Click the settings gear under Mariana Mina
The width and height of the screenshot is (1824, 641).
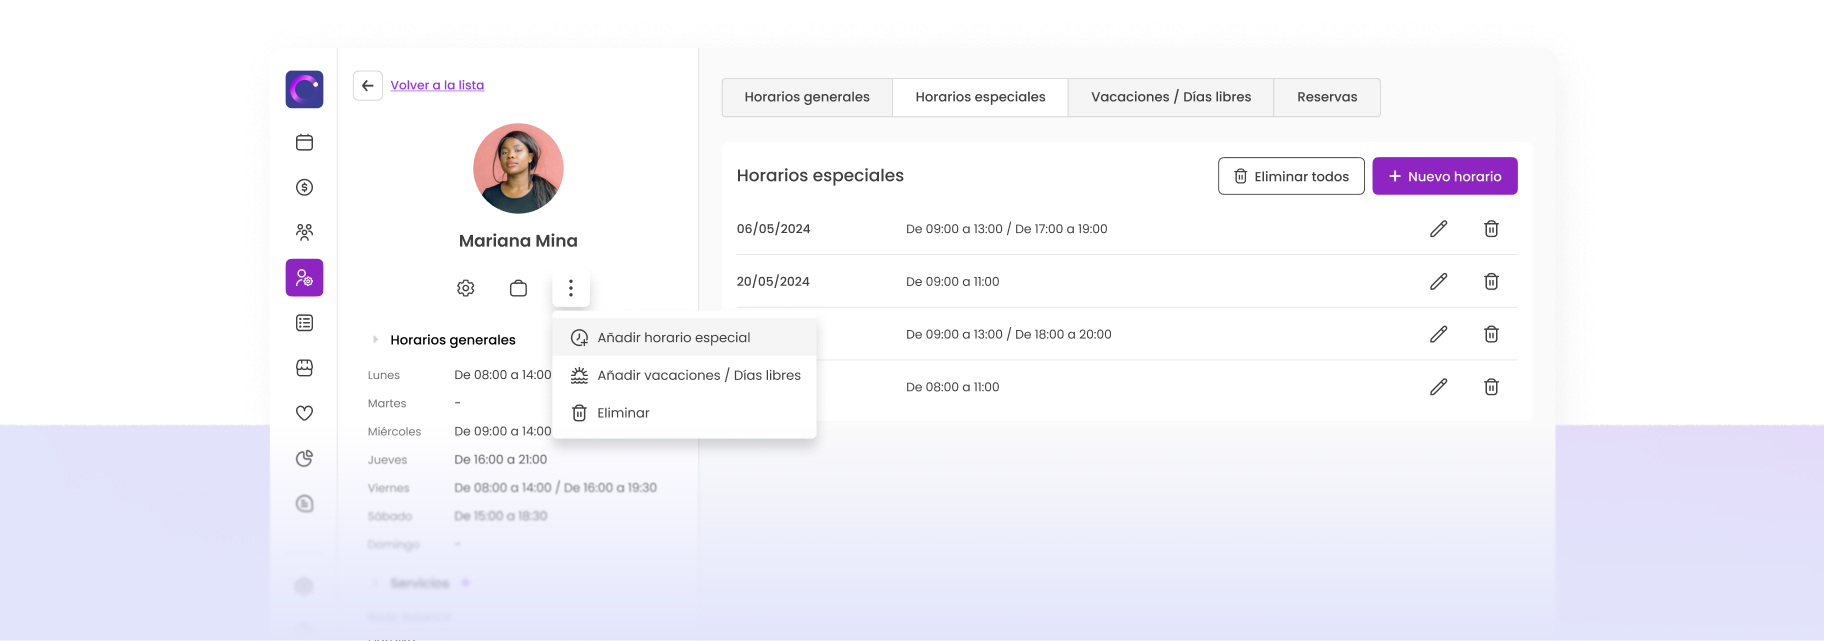(466, 288)
